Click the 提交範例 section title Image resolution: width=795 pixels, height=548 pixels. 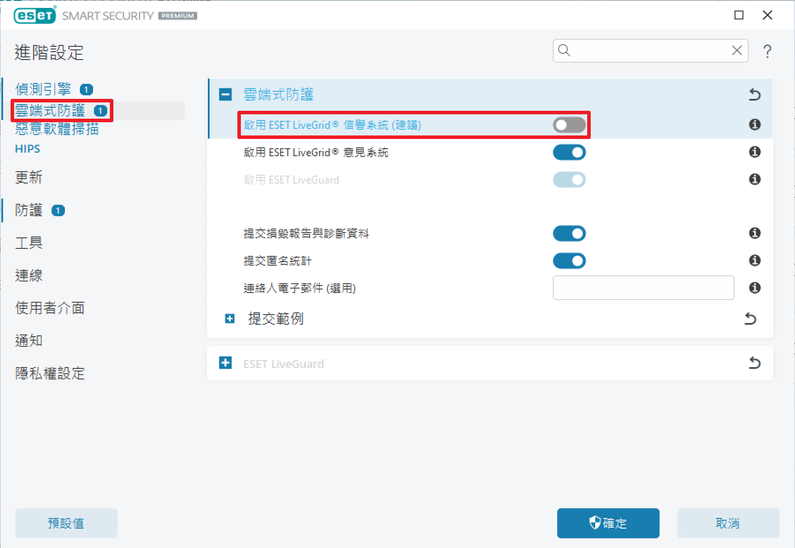click(x=275, y=318)
